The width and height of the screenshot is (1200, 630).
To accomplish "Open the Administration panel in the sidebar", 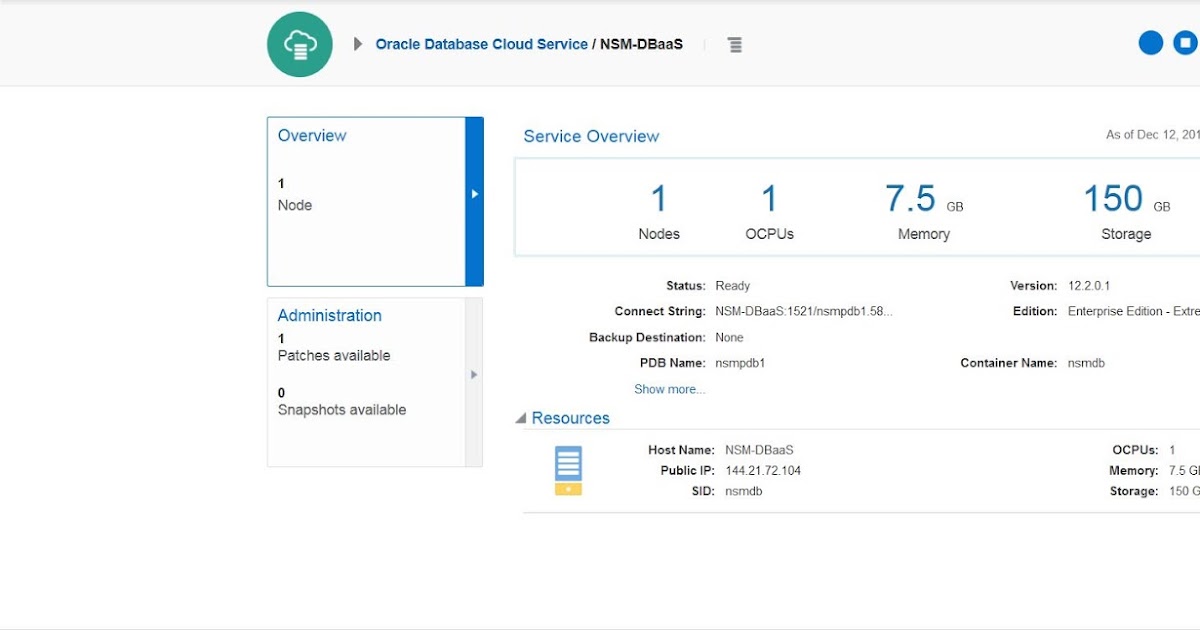I will [329, 315].
